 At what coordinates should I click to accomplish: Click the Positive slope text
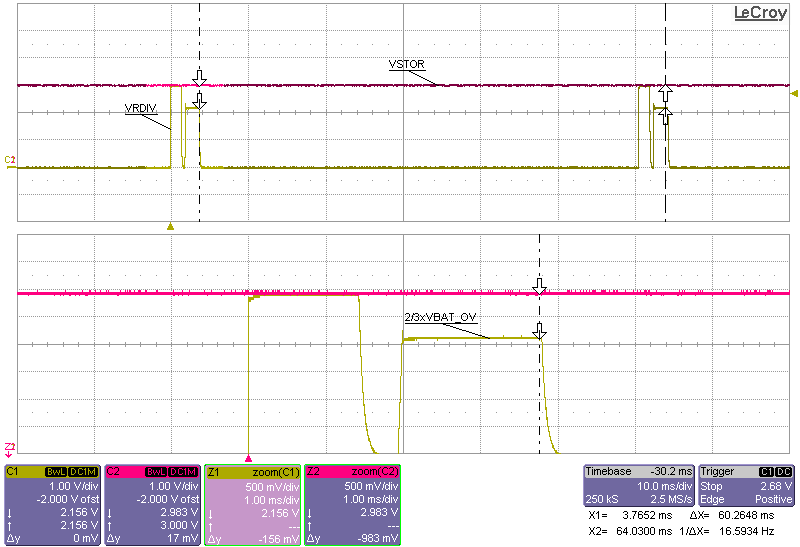click(773, 499)
